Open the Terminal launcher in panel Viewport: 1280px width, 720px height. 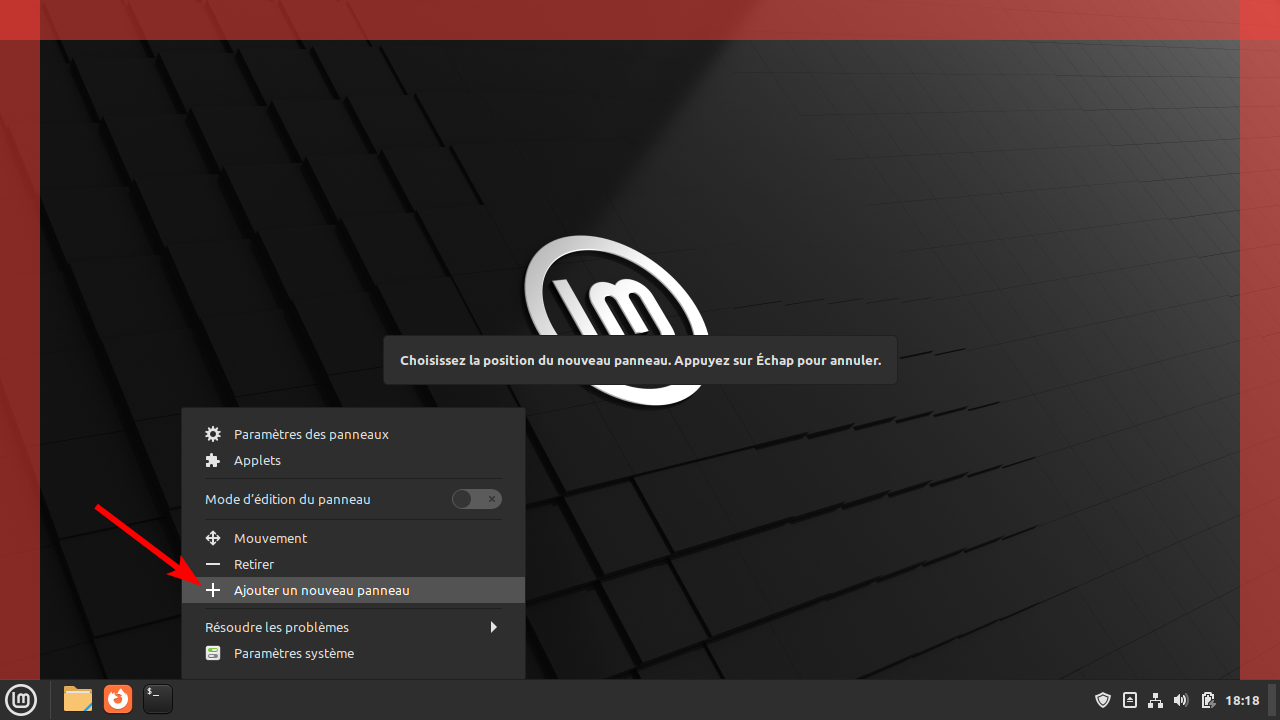(x=158, y=699)
